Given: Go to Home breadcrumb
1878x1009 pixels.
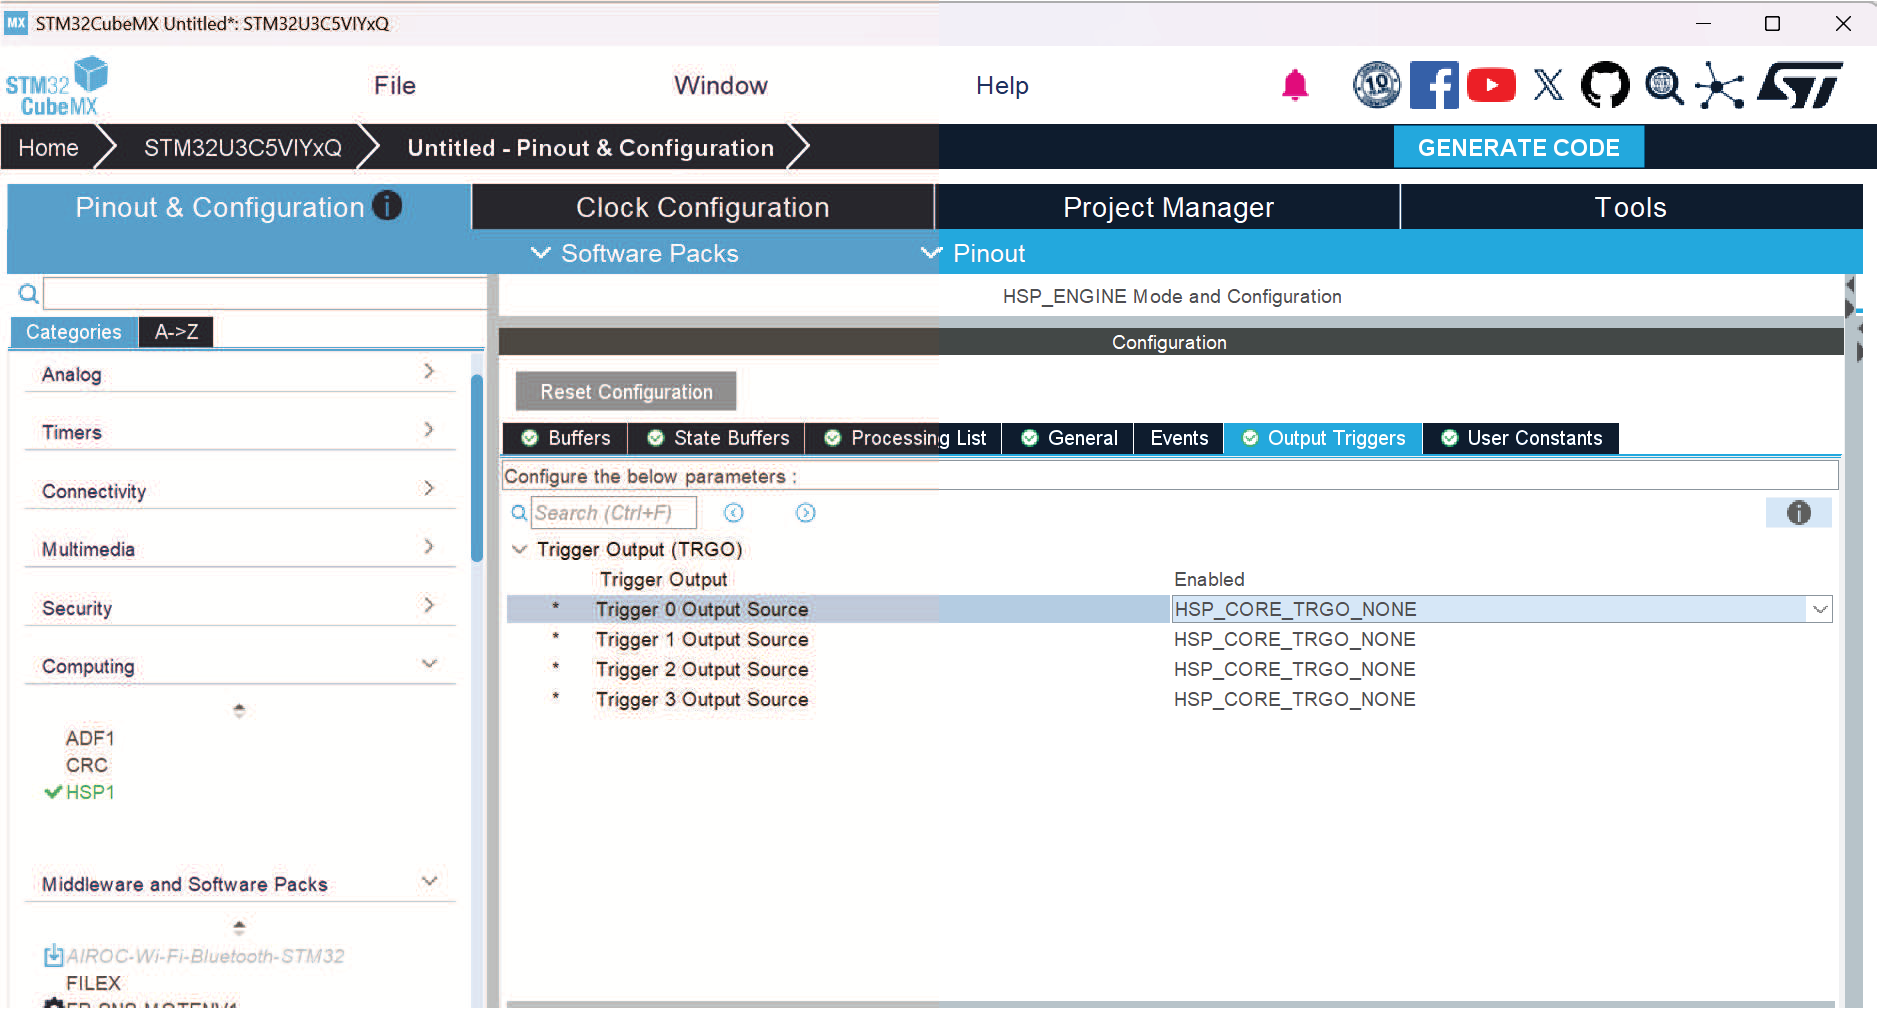Looking at the screenshot, I should coord(48,148).
